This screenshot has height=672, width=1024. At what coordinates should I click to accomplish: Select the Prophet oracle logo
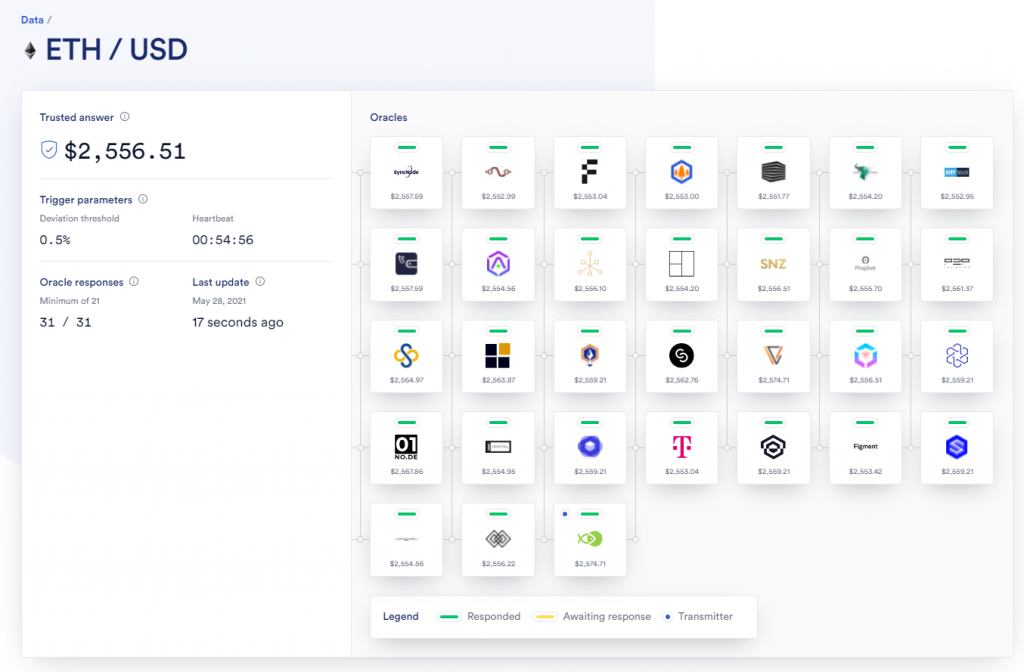click(x=865, y=264)
